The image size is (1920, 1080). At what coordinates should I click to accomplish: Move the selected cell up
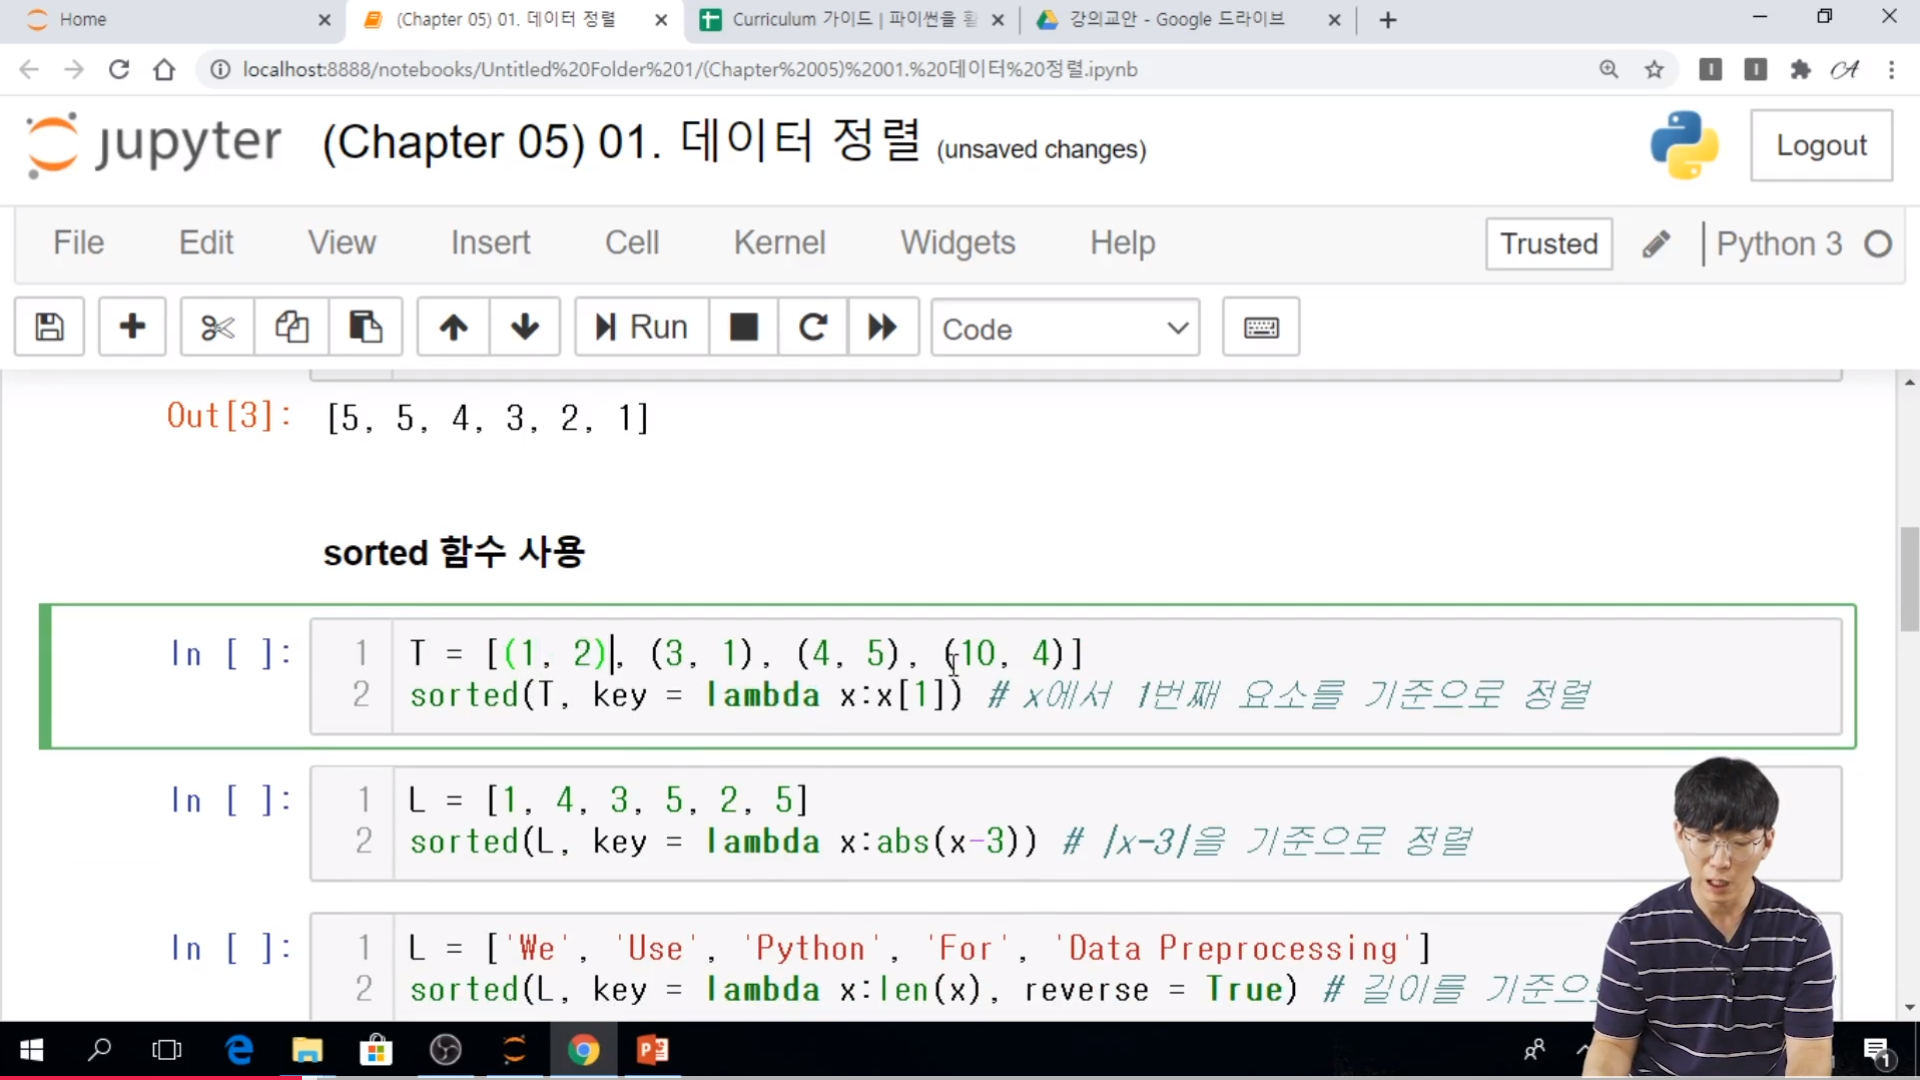coord(453,327)
